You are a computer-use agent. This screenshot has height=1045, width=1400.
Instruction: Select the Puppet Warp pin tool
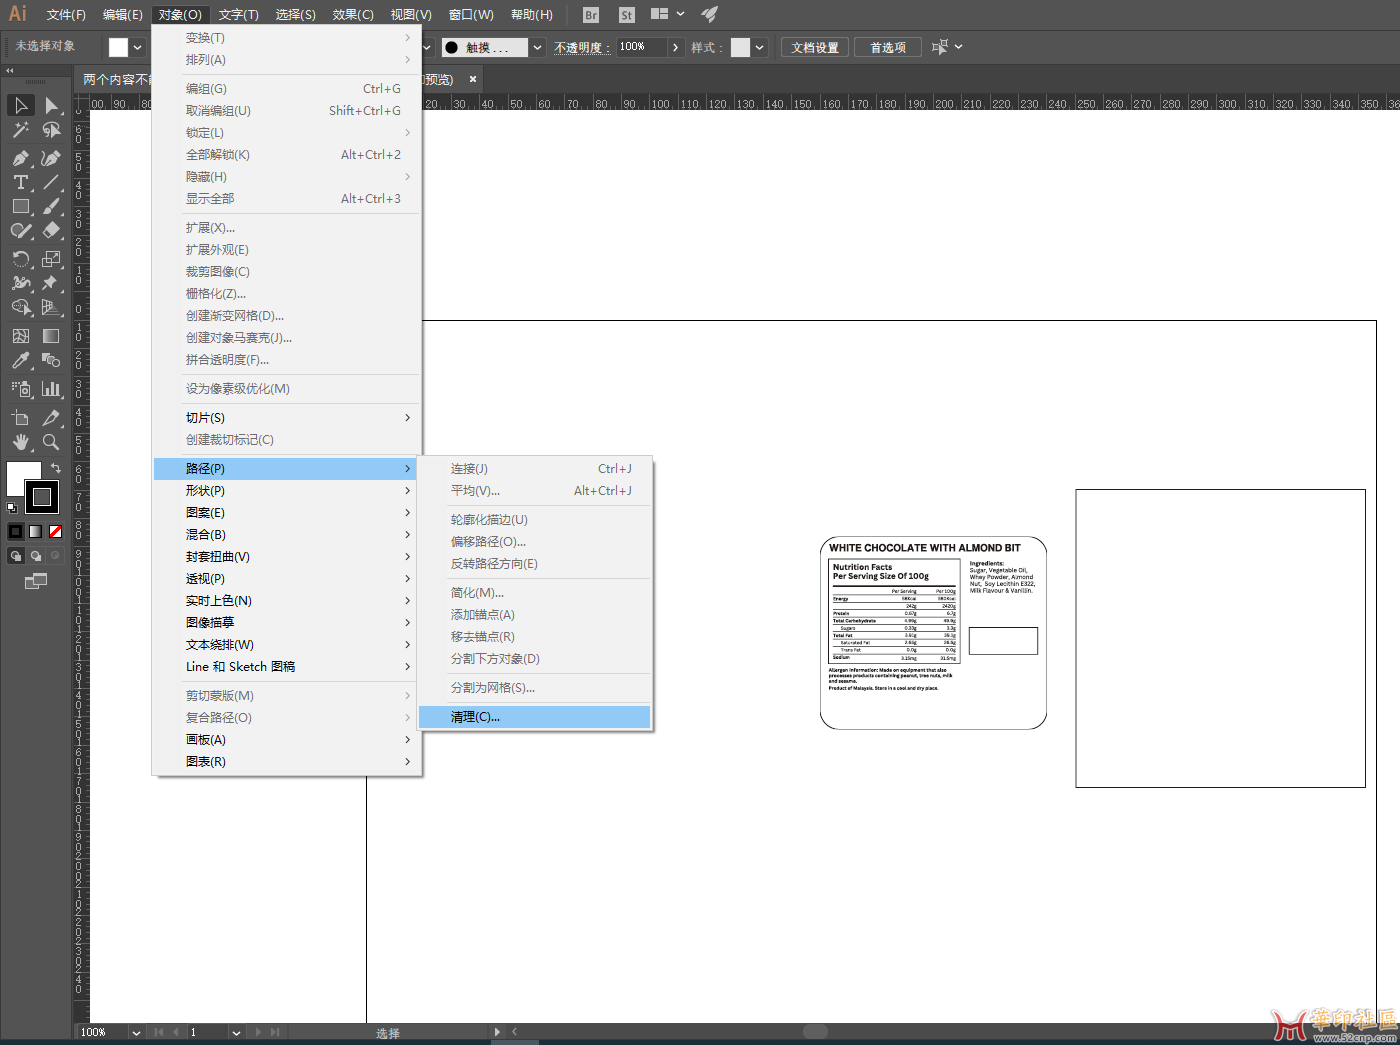coord(51,283)
